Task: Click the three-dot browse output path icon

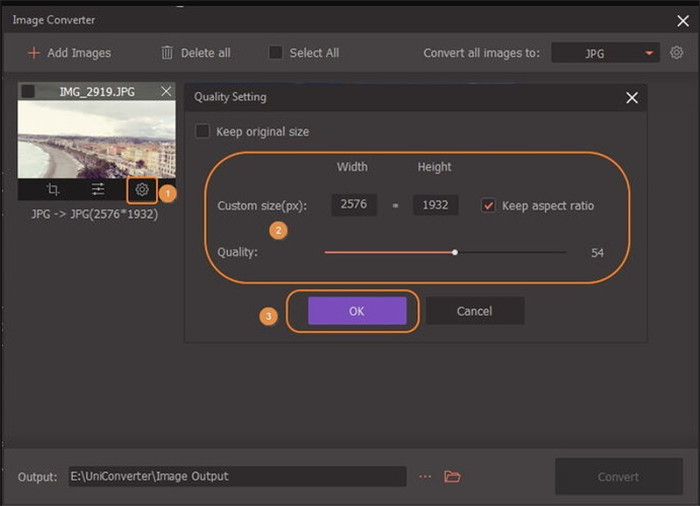Action: pyautogui.click(x=425, y=476)
